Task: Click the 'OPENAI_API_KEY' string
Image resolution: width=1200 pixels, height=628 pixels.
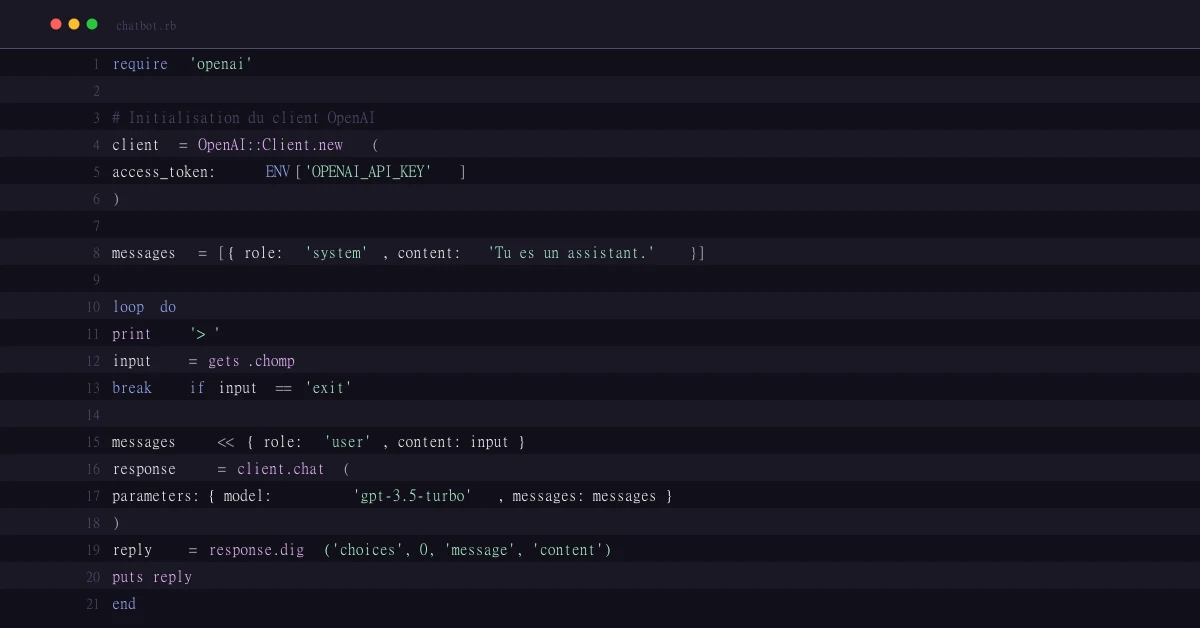Action: 368,172
